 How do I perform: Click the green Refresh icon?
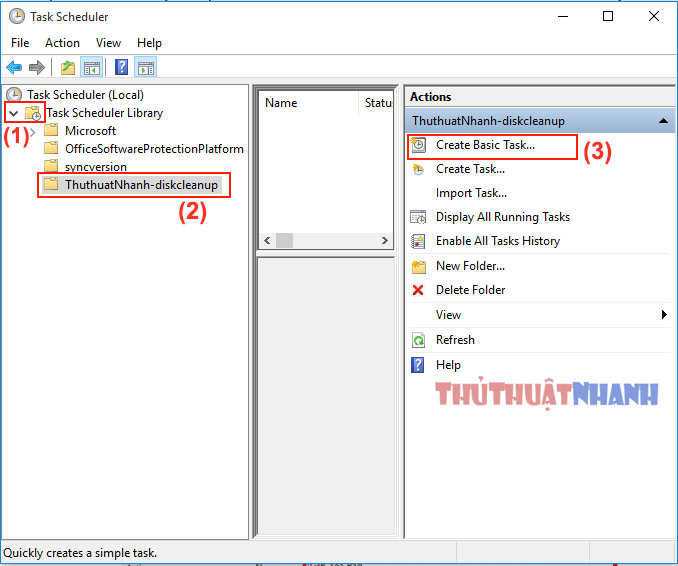pos(418,340)
